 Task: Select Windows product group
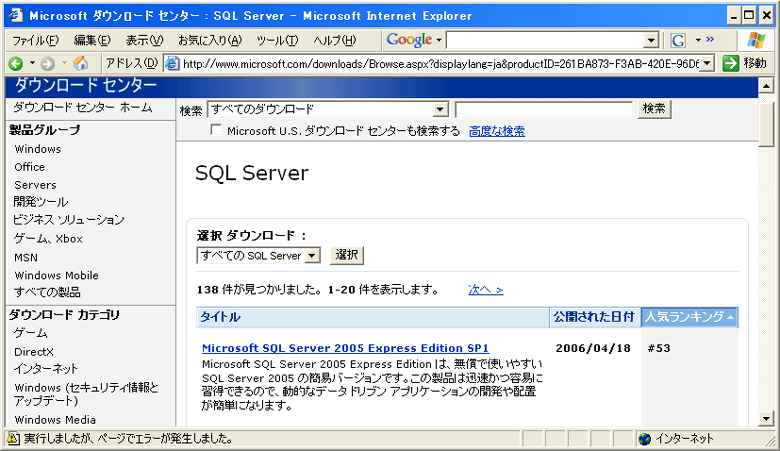38,149
